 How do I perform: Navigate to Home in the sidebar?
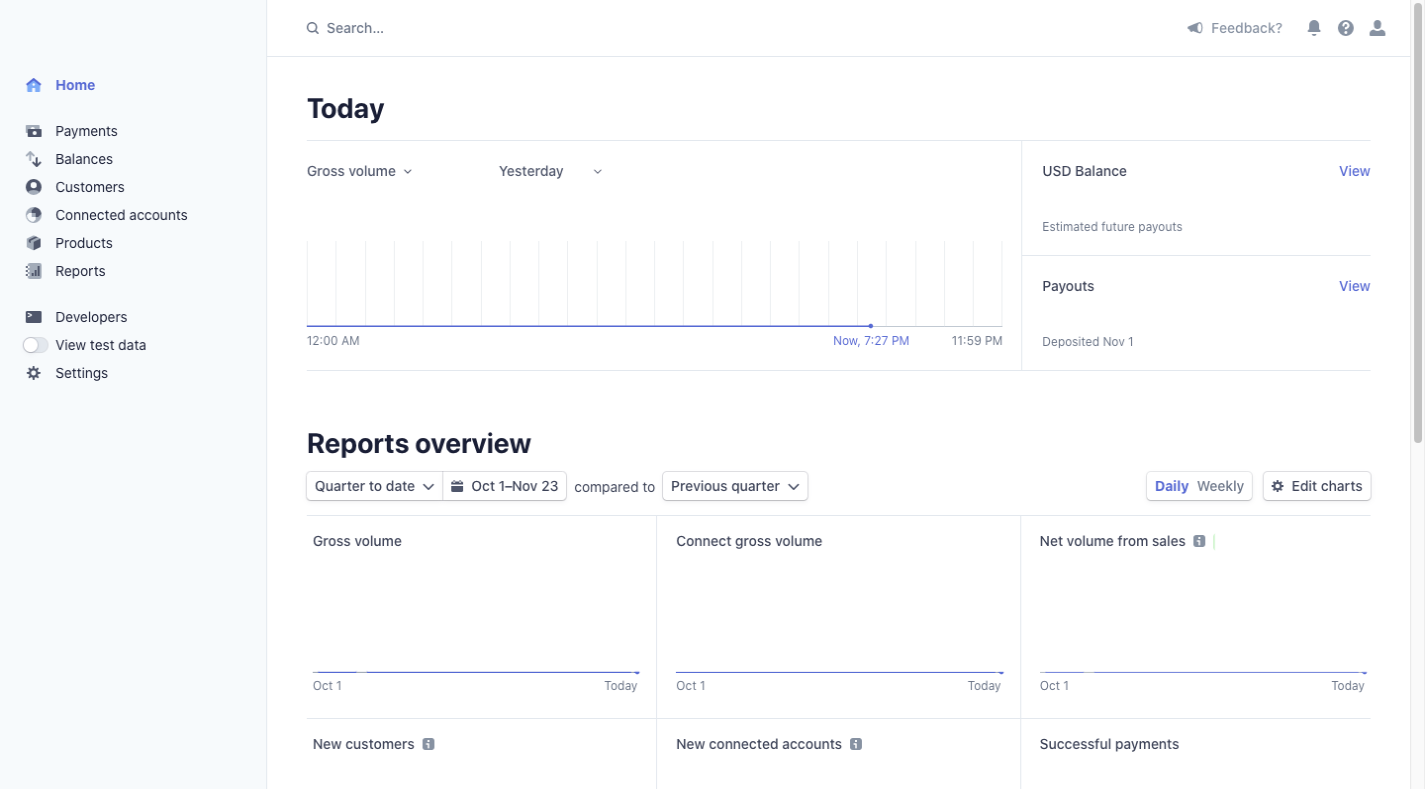(x=74, y=85)
